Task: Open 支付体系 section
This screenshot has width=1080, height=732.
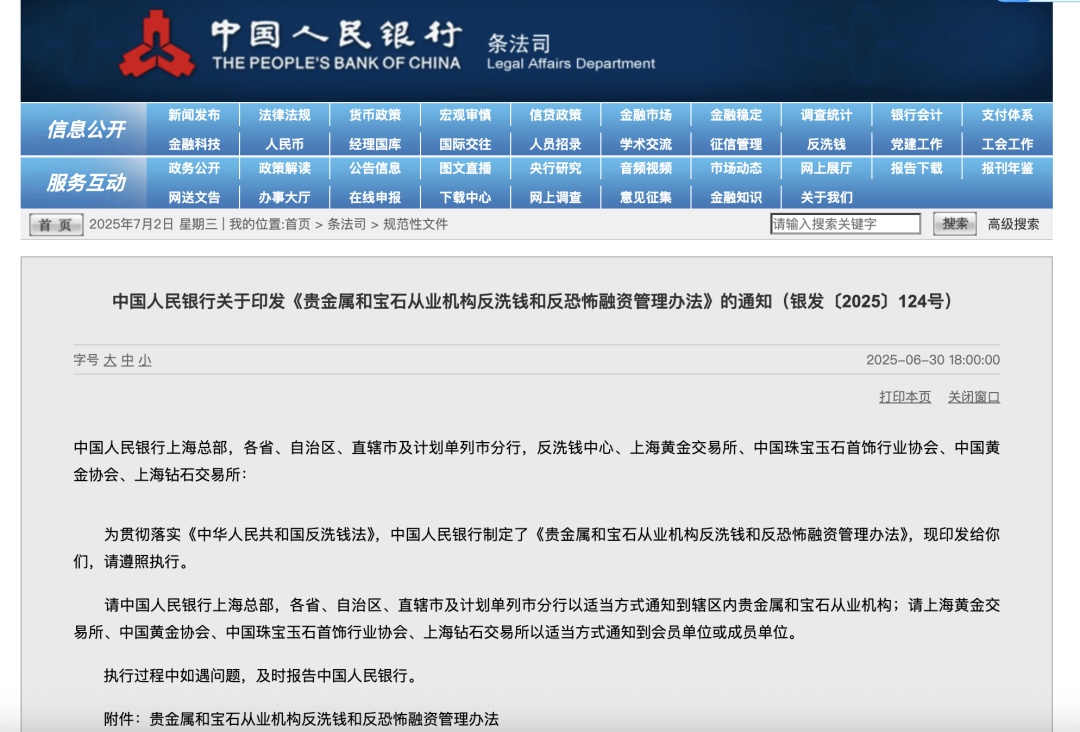Action: [1007, 115]
